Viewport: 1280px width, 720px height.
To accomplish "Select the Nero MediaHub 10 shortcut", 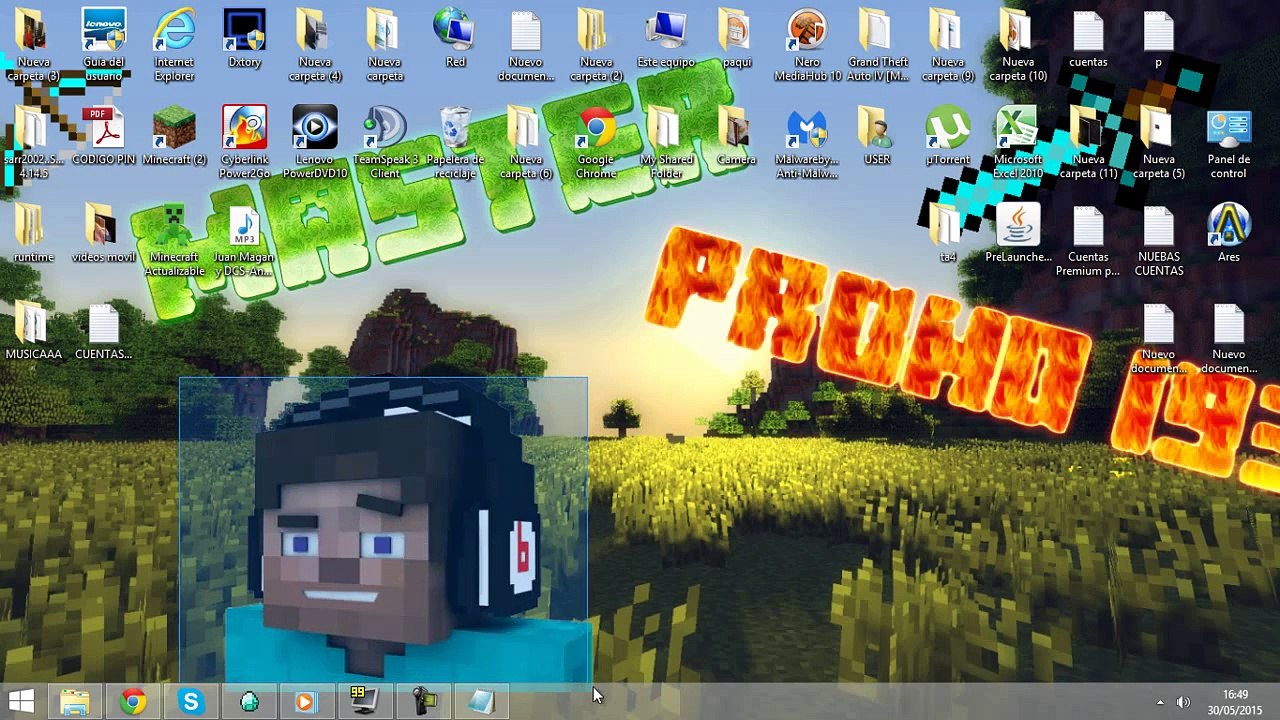I will (807, 45).
